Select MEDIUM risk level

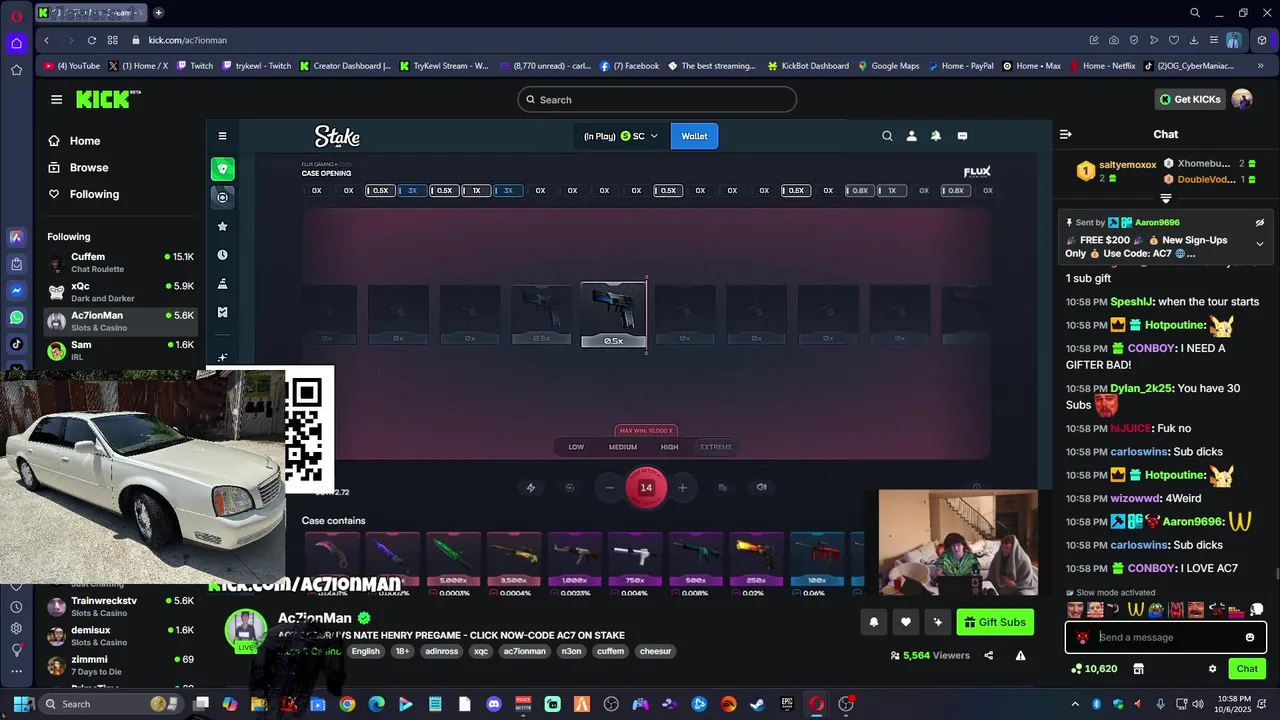click(623, 447)
